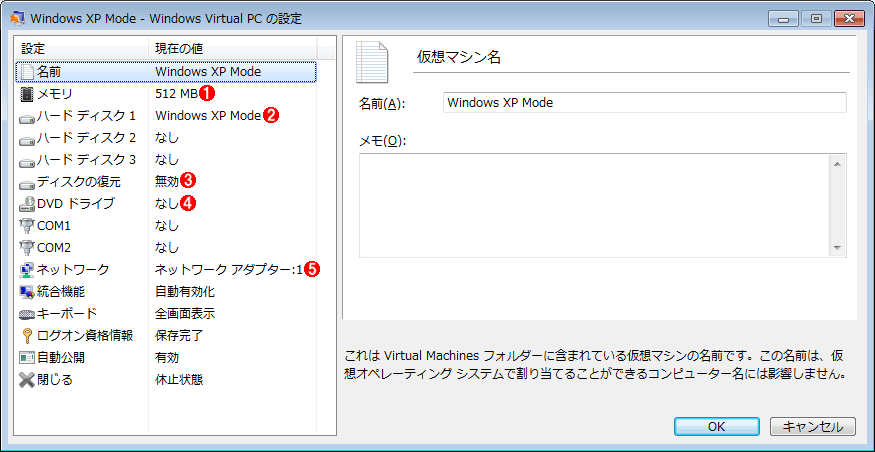
Task: Click the key icon beside ログオン資格情報
Action: (27, 336)
